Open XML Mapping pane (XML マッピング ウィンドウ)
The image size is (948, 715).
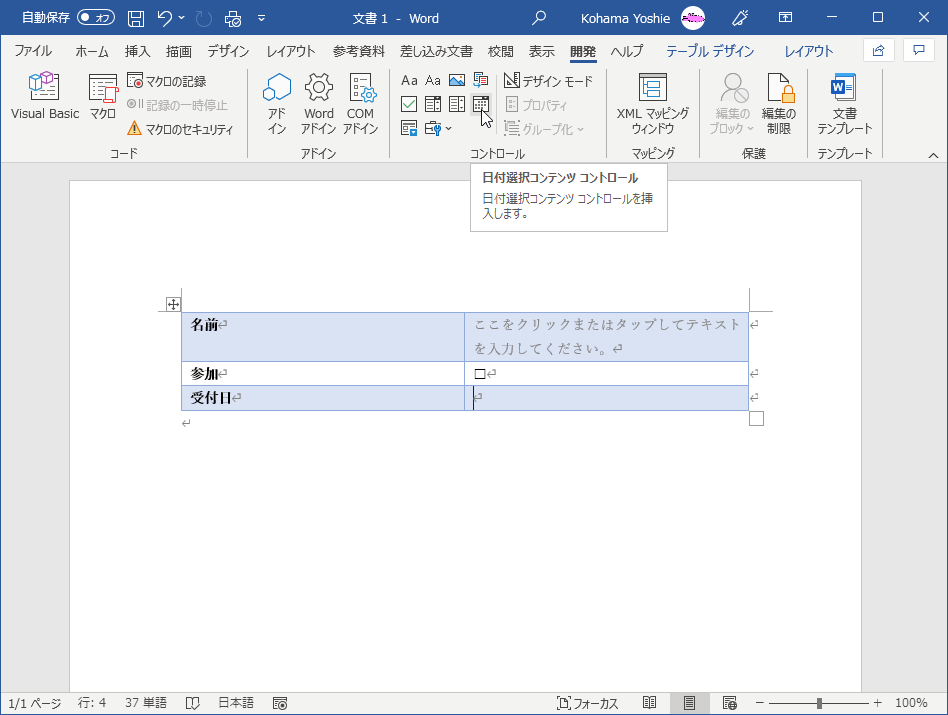pyautogui.click(x=652, y=103)
